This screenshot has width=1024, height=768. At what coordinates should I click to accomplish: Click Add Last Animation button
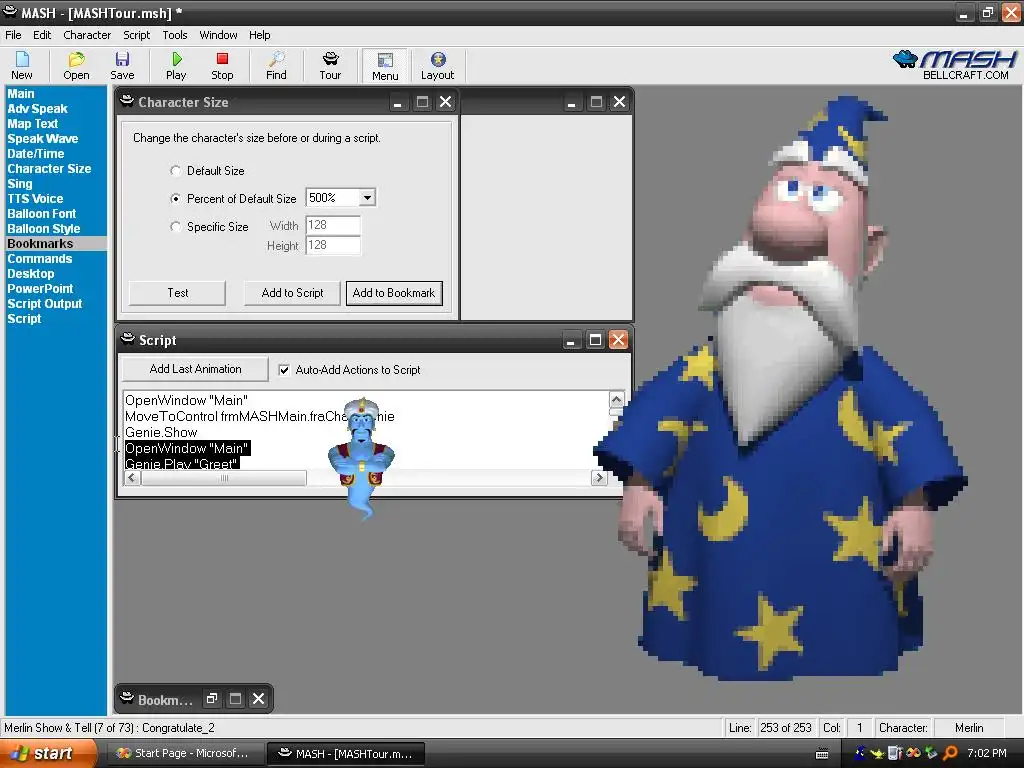(195, 369)
